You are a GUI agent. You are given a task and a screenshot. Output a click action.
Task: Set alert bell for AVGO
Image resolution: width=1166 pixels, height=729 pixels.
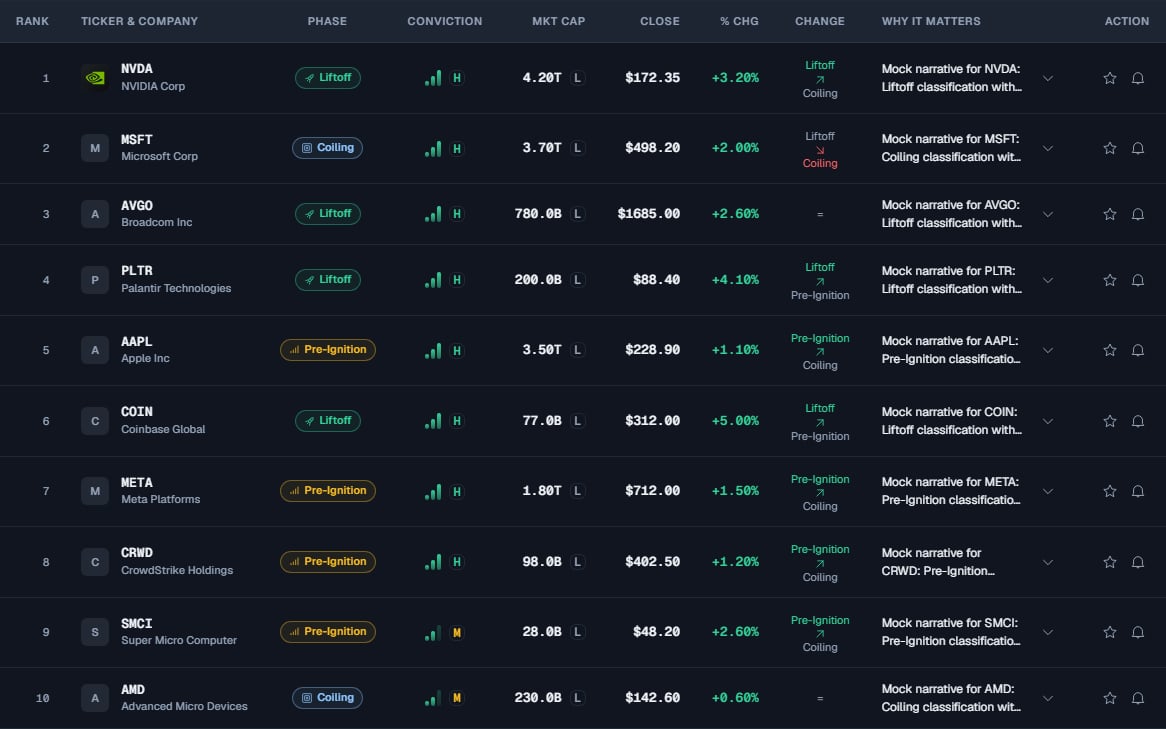(x=1138, y=214)
